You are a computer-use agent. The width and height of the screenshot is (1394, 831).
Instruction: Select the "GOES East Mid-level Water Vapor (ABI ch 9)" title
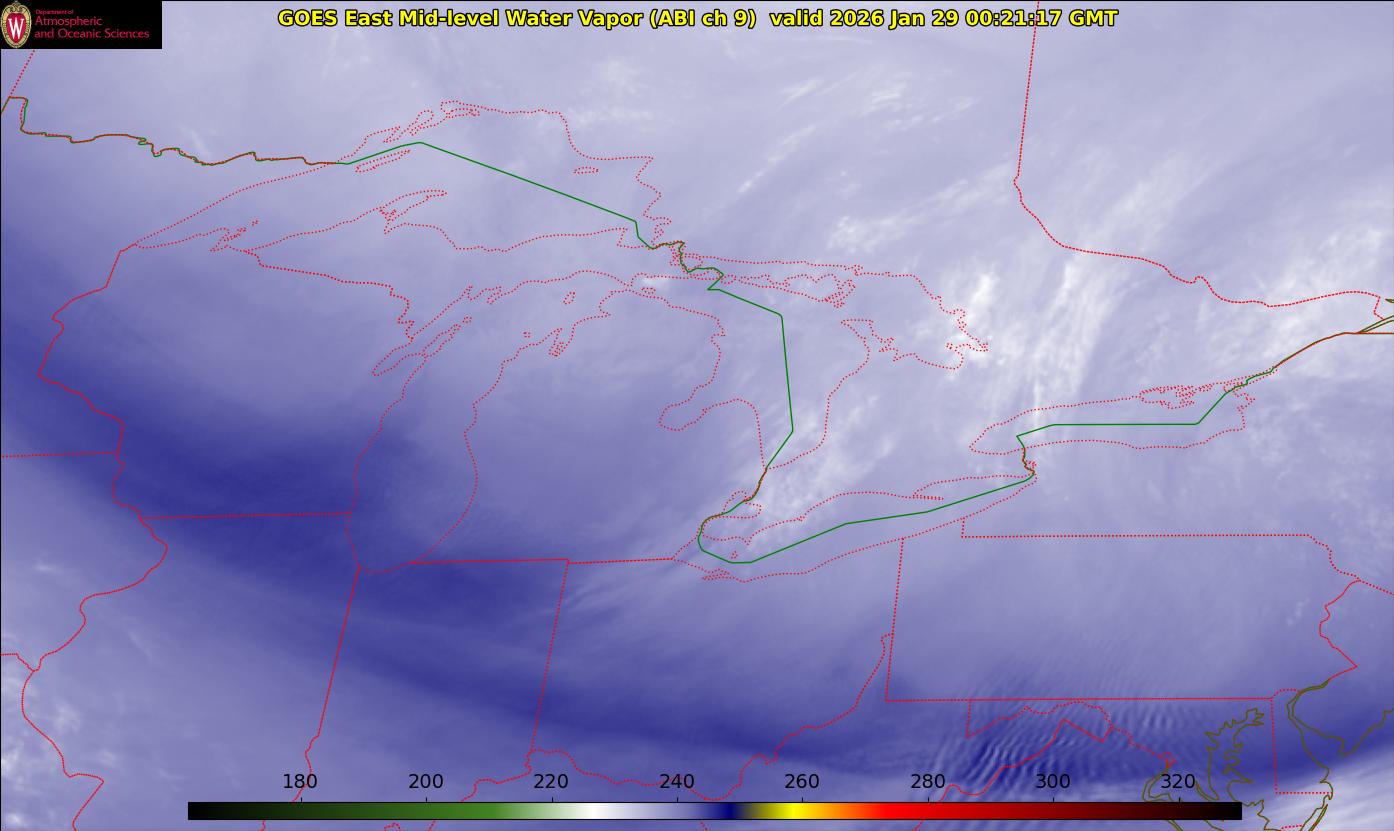coord(517,18)
